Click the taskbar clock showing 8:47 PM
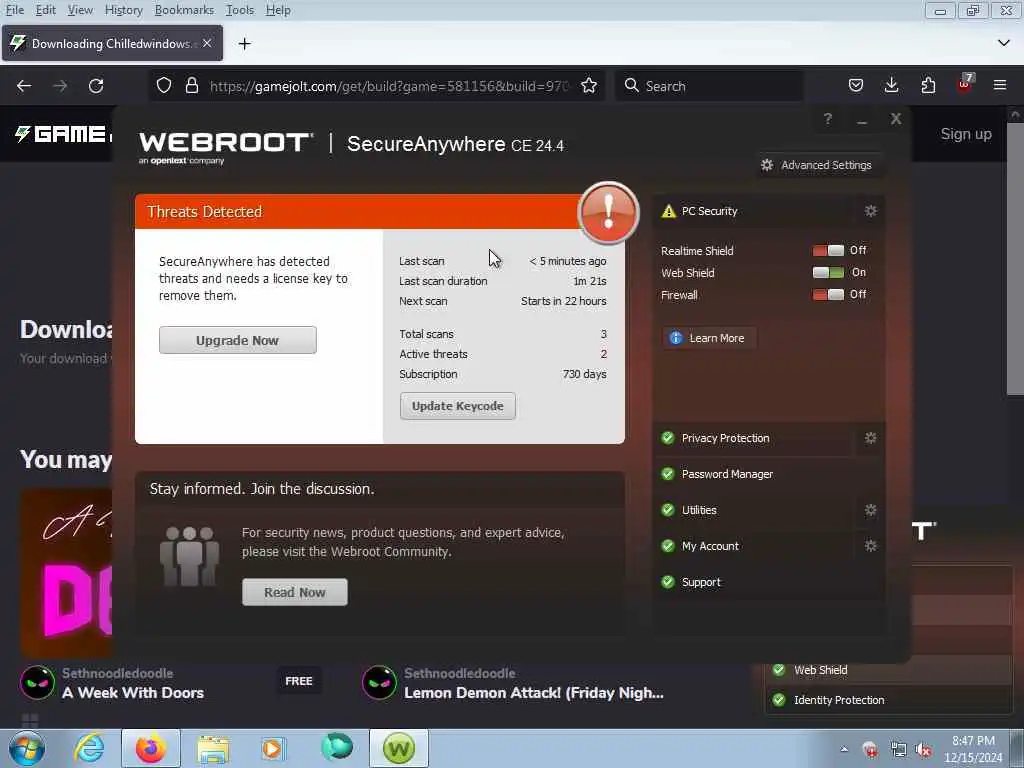The height and width of the screenshot is (768, 1024). pos(973,749)
